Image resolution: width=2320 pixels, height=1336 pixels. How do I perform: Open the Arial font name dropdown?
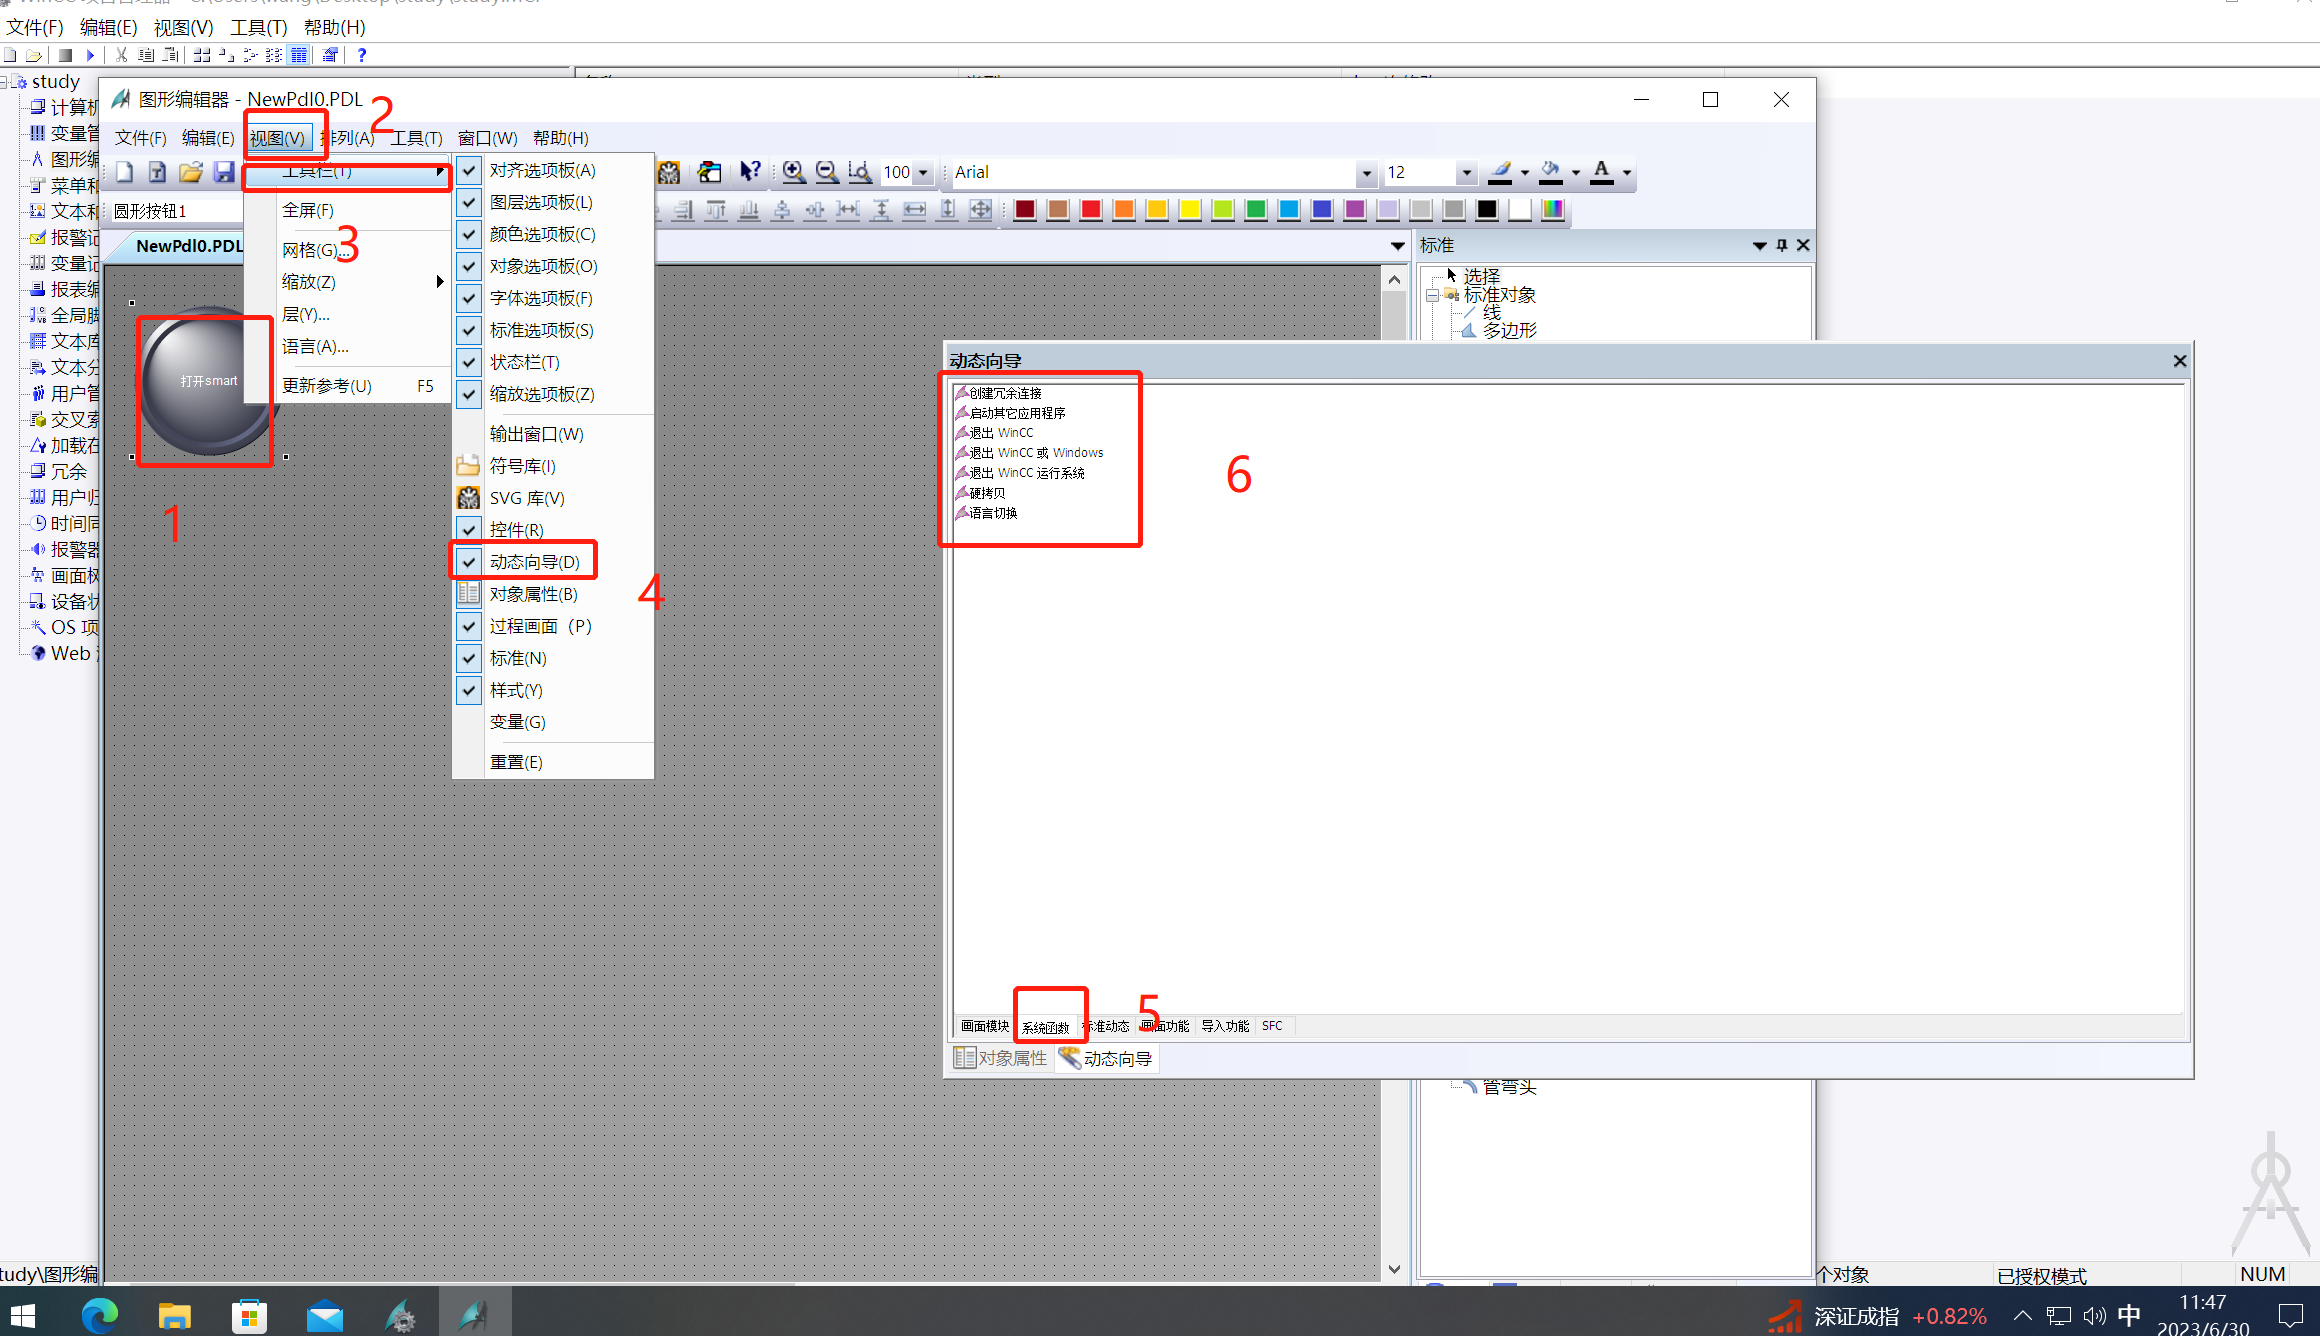pyautogui.click(x=1366, y=173)
